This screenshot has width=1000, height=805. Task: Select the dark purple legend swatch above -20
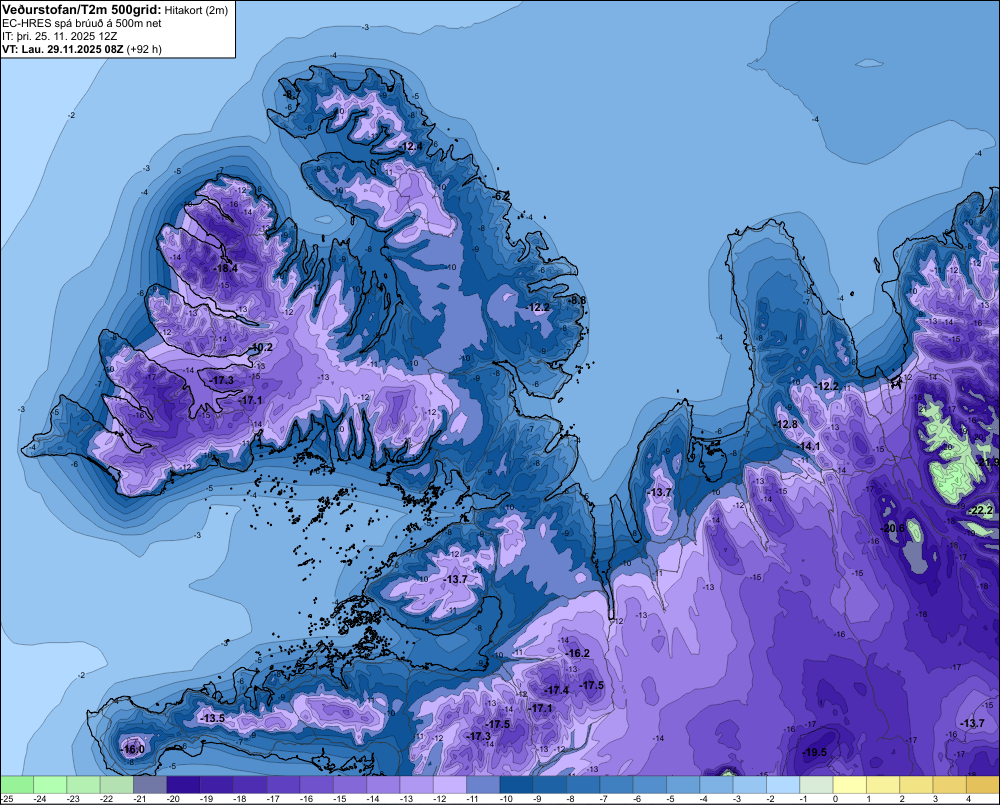click(x=183, y=784)
